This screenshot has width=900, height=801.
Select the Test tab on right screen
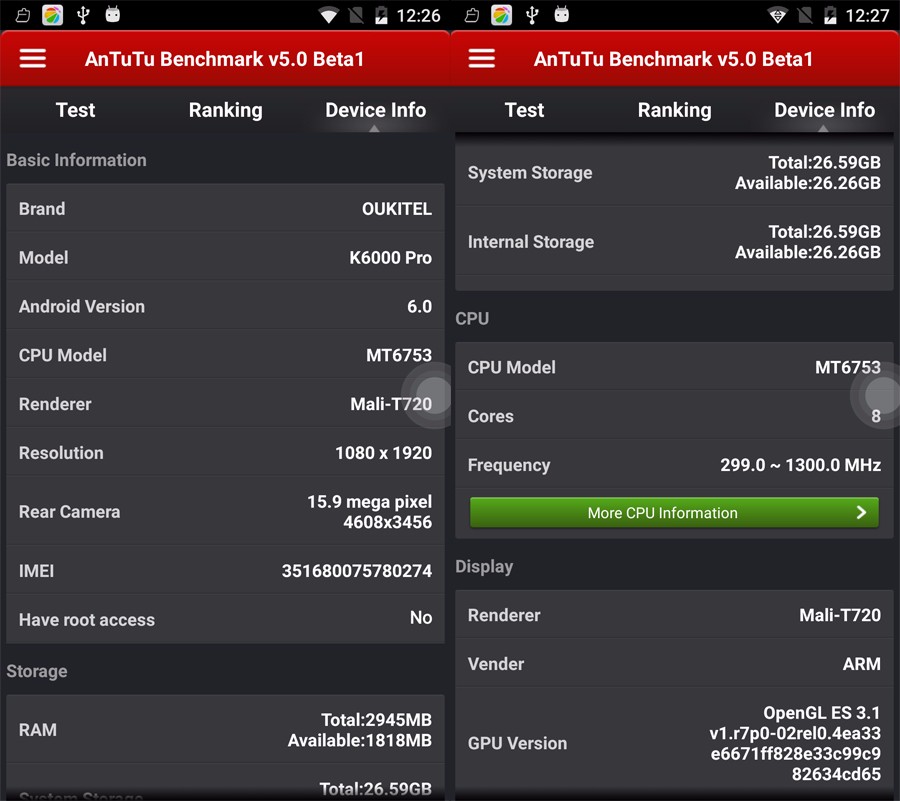[524, 110]
